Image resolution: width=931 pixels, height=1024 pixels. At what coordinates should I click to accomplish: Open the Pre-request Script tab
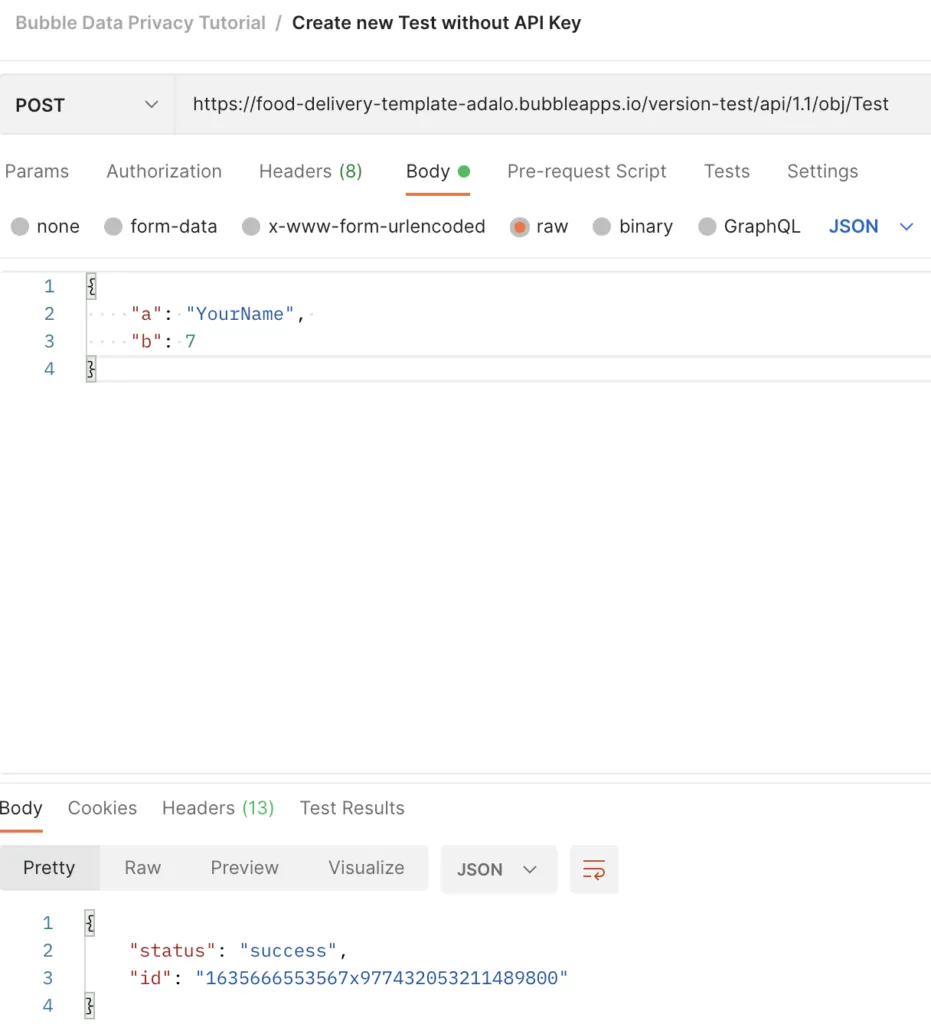(586, 171)
